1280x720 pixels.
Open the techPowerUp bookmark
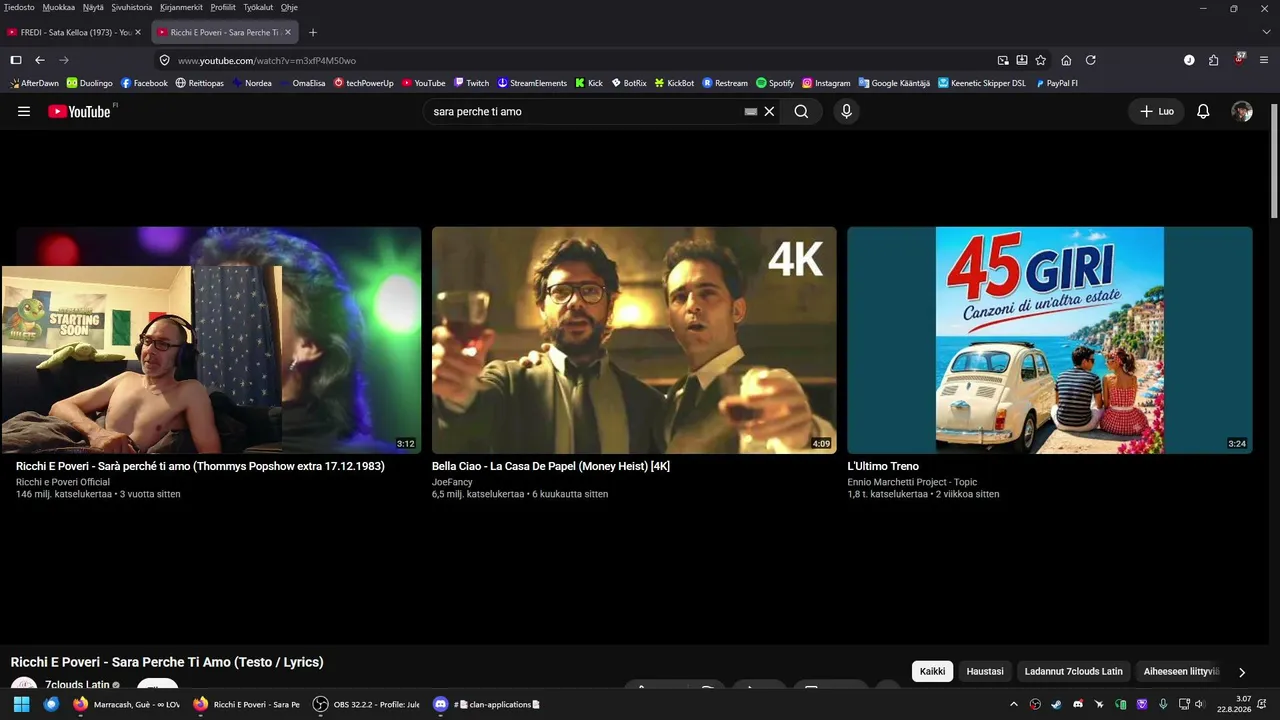(364, 83)
